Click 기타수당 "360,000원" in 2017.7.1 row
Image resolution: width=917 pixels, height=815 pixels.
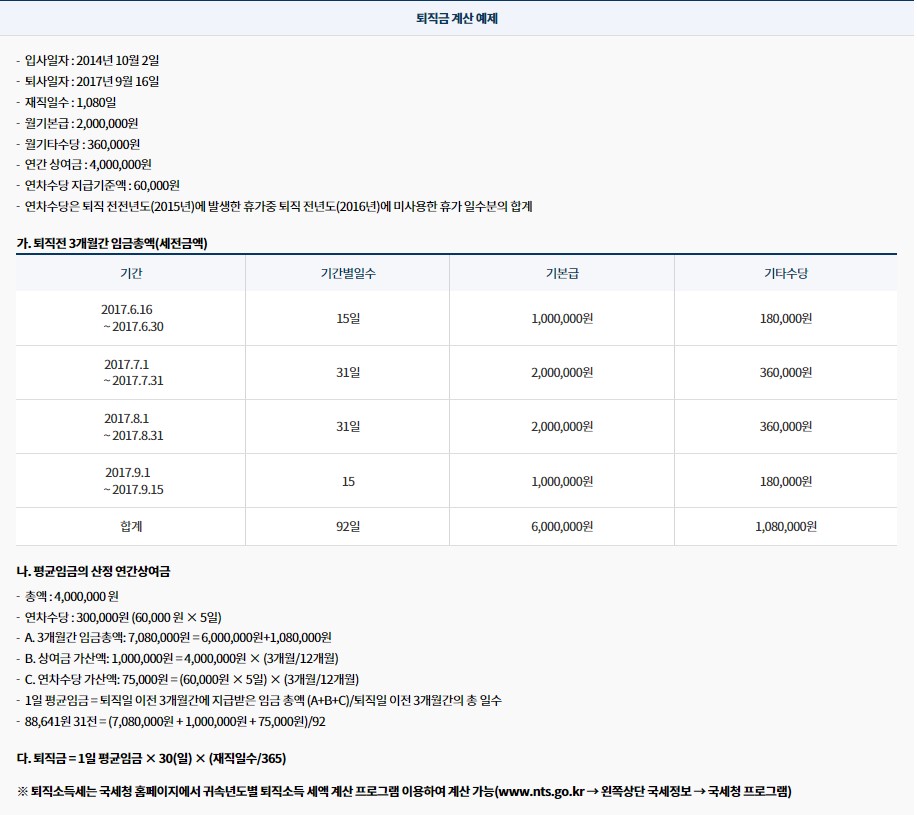786,372
